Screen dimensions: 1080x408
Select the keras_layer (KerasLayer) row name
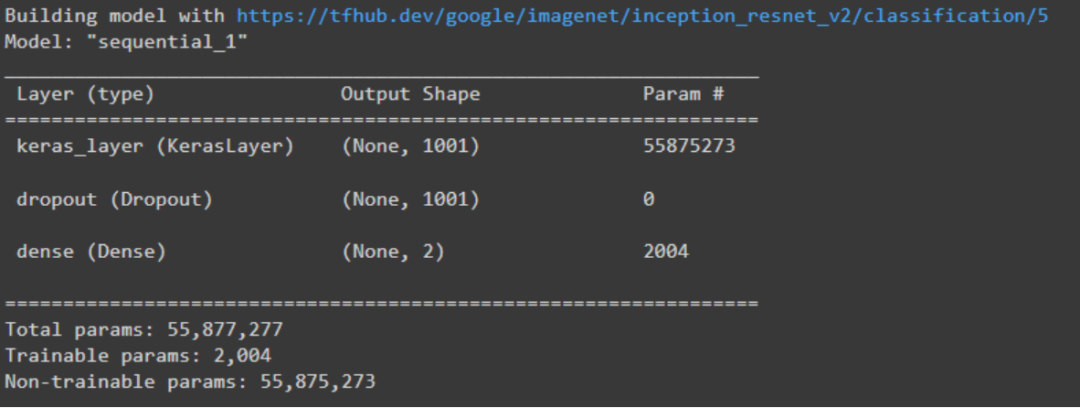(x=156, y=147)
